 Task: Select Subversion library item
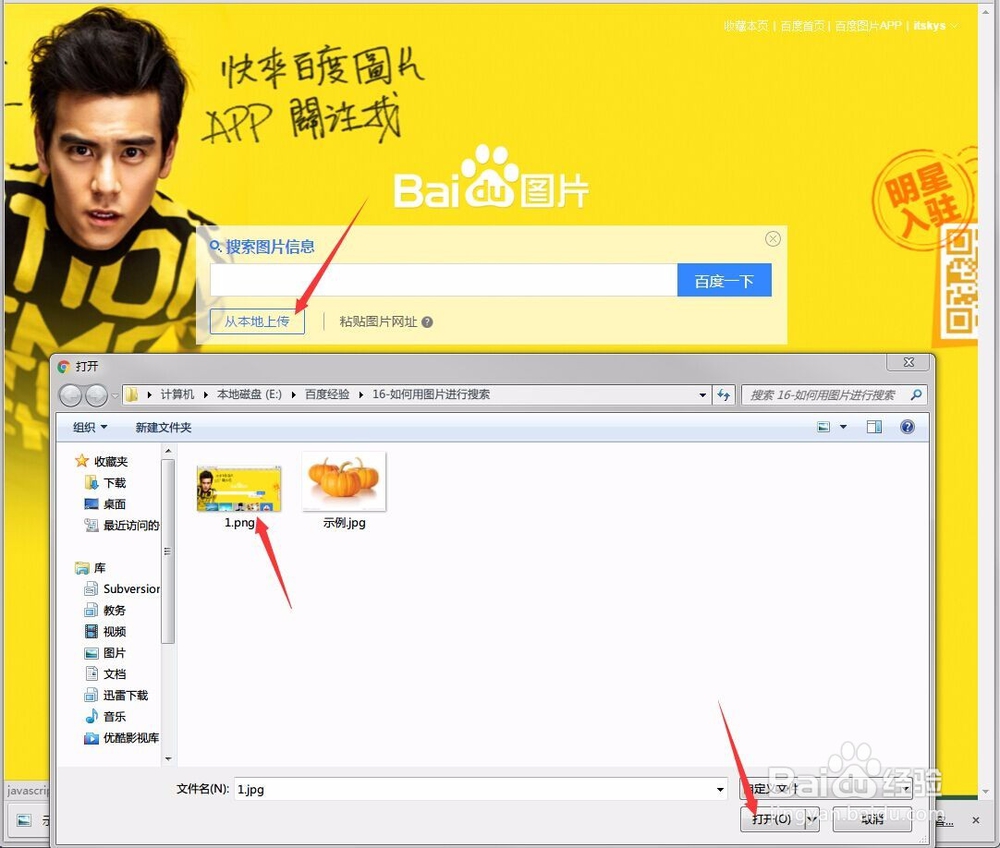[x=122, y=588]
